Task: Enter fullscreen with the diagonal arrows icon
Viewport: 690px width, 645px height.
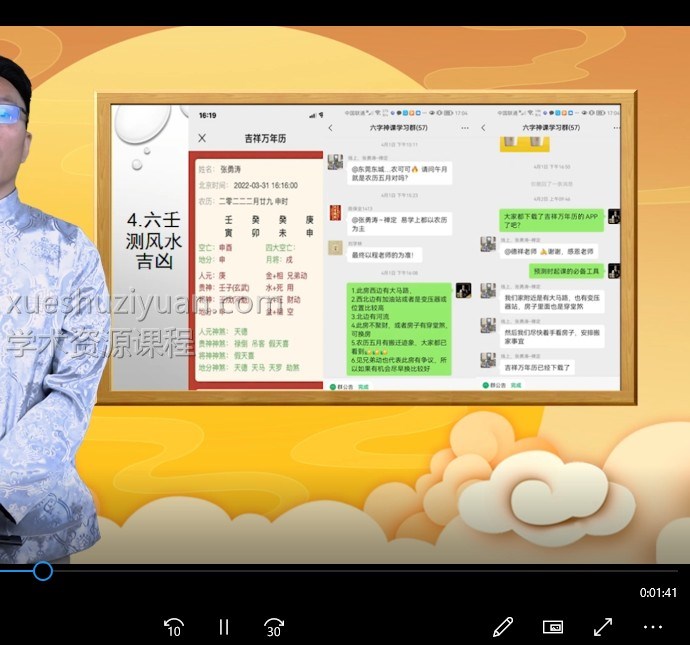Action: pyautogui.click(x=603, y=627)
